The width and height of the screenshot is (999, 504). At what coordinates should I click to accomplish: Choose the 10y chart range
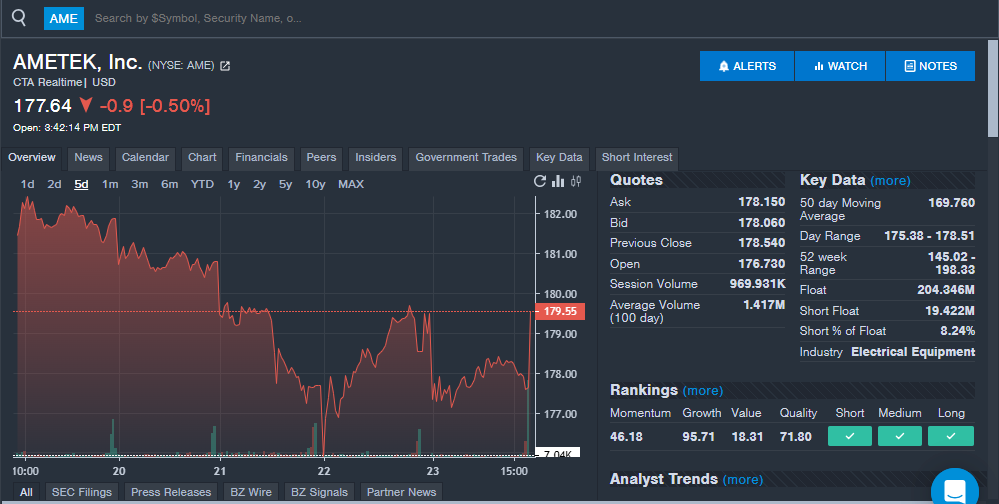[x=315, y=184]
